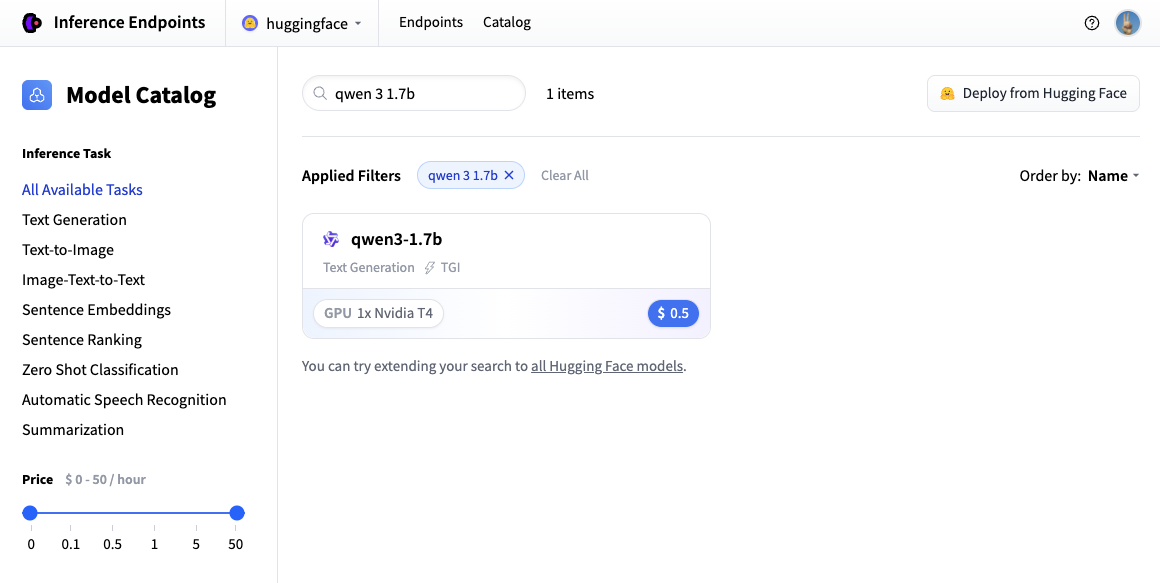Click the Hugging Face emoji on Deploy button

tap(947, 93)
